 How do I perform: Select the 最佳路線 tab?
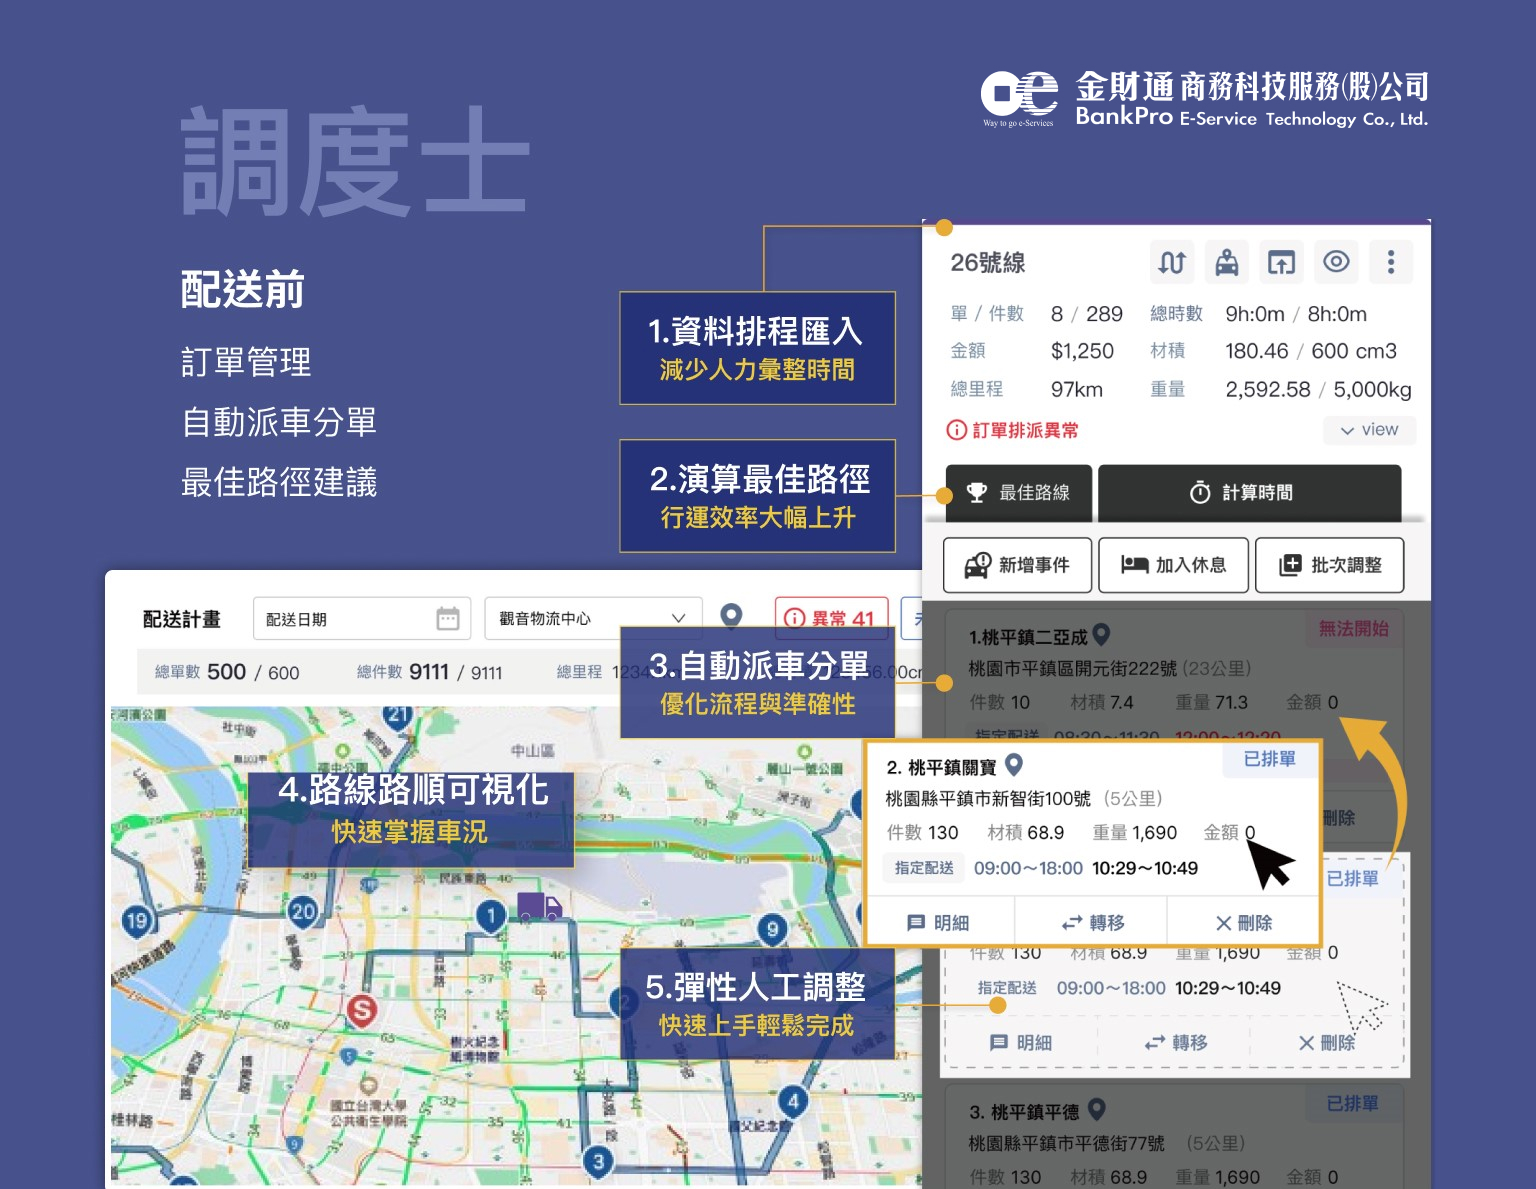click(1018, 492)
